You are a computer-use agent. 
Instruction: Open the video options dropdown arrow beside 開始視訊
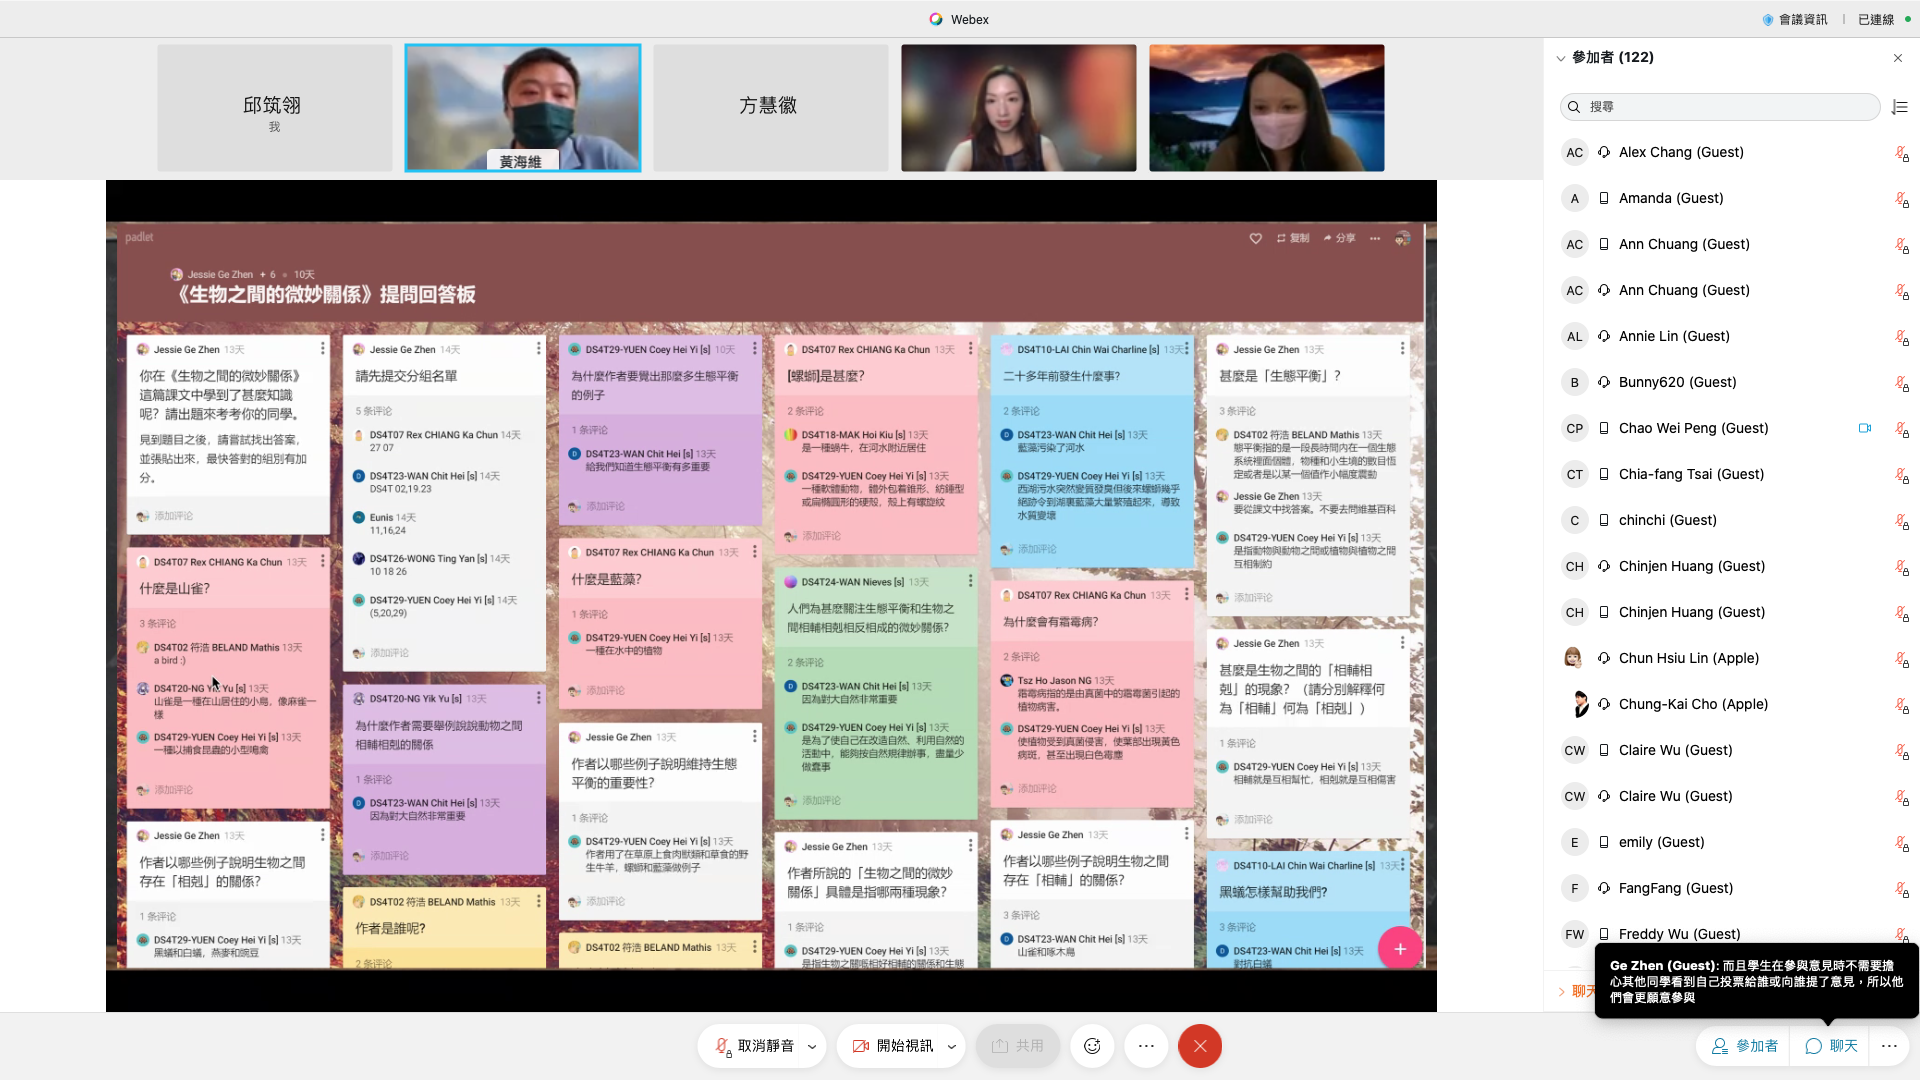951,1047
